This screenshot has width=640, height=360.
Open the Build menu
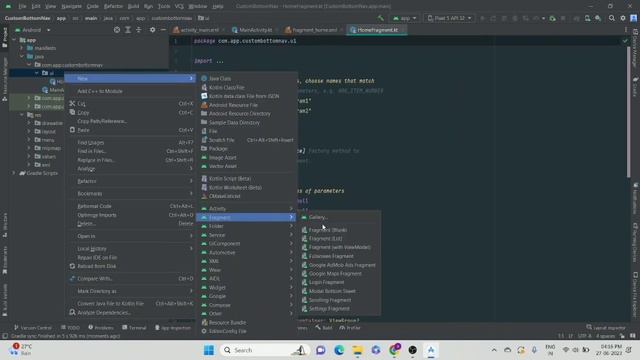(x=133, y=6)
